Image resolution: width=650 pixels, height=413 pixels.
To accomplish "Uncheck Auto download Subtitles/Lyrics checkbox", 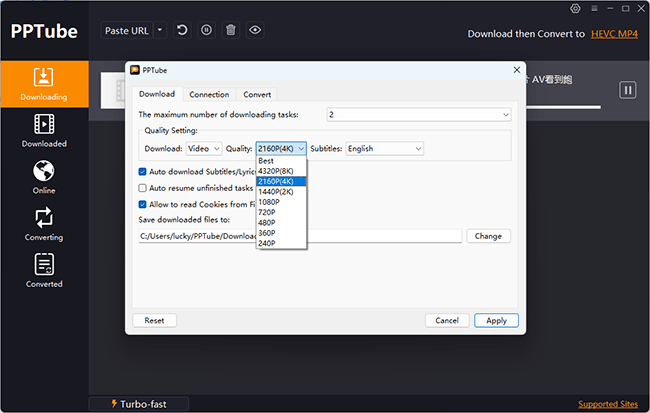I will pyautogui.click(x=143, y=171).
